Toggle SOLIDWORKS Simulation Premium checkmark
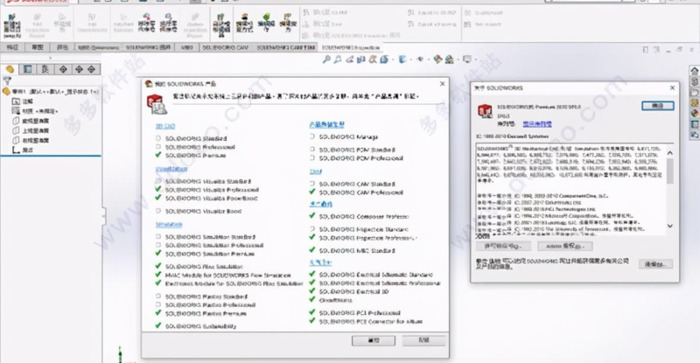The height and width of the screenshot is (363, 700). coord(158,253)
